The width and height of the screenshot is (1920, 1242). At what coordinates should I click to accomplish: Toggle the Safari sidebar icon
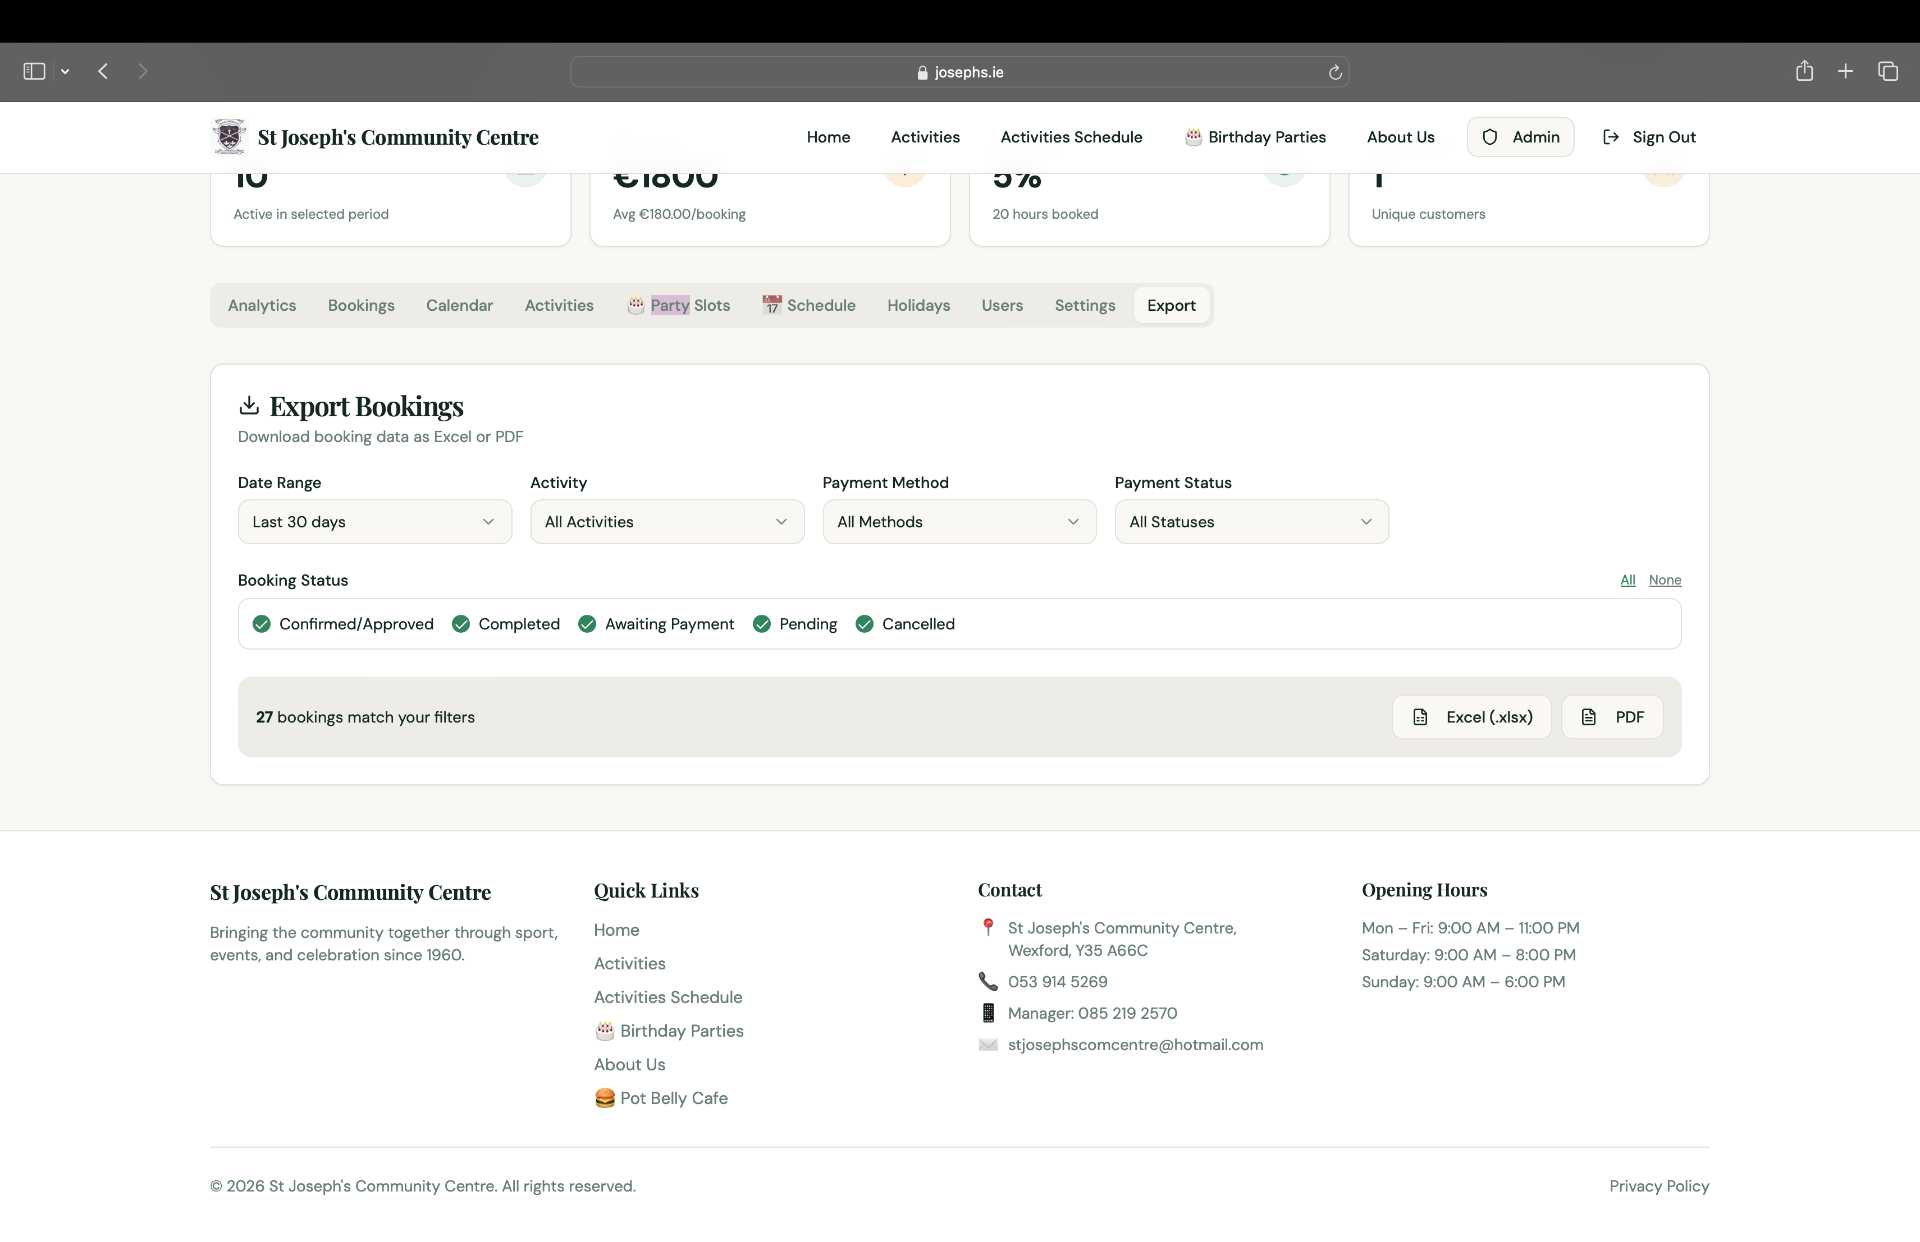point(34,71)
